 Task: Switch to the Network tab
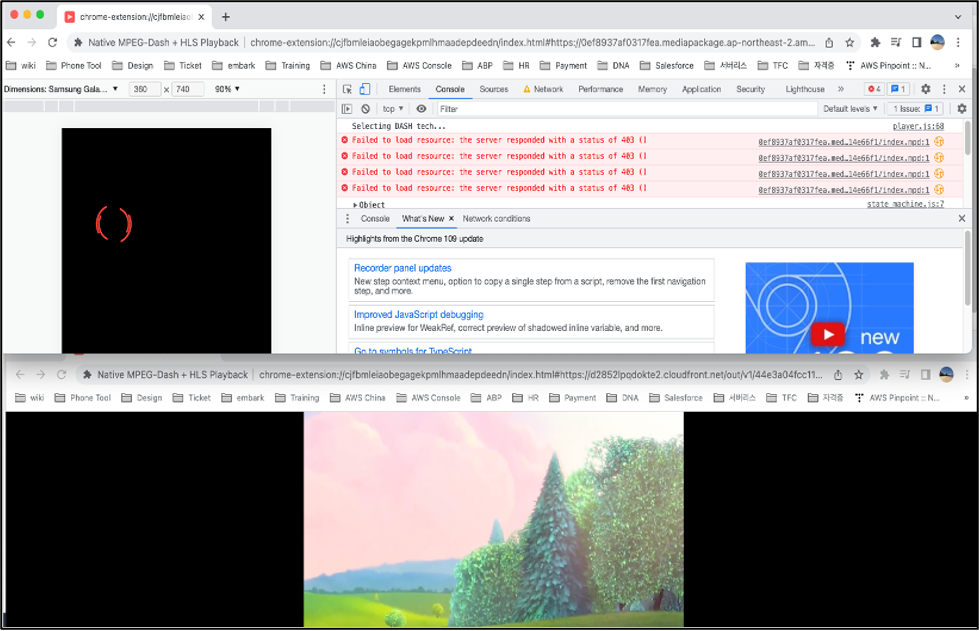[x=543, y=89]
